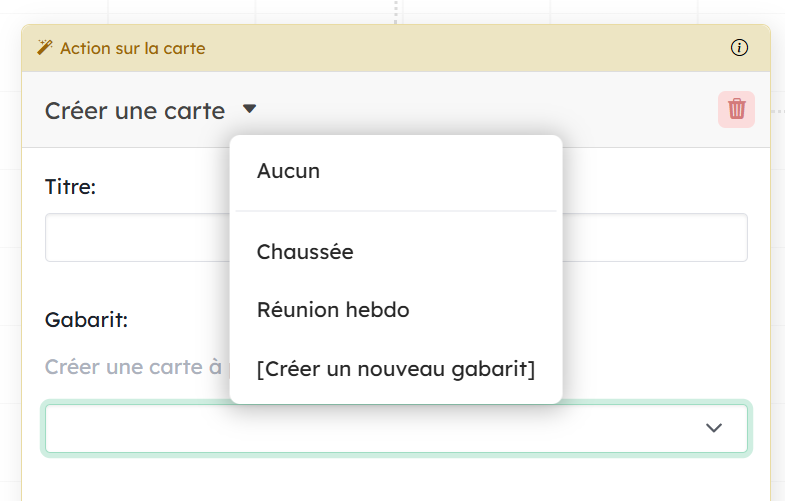Open the Gabarit combo box
The width and height of the screenshot is (785, 501).
pos(380,428)
